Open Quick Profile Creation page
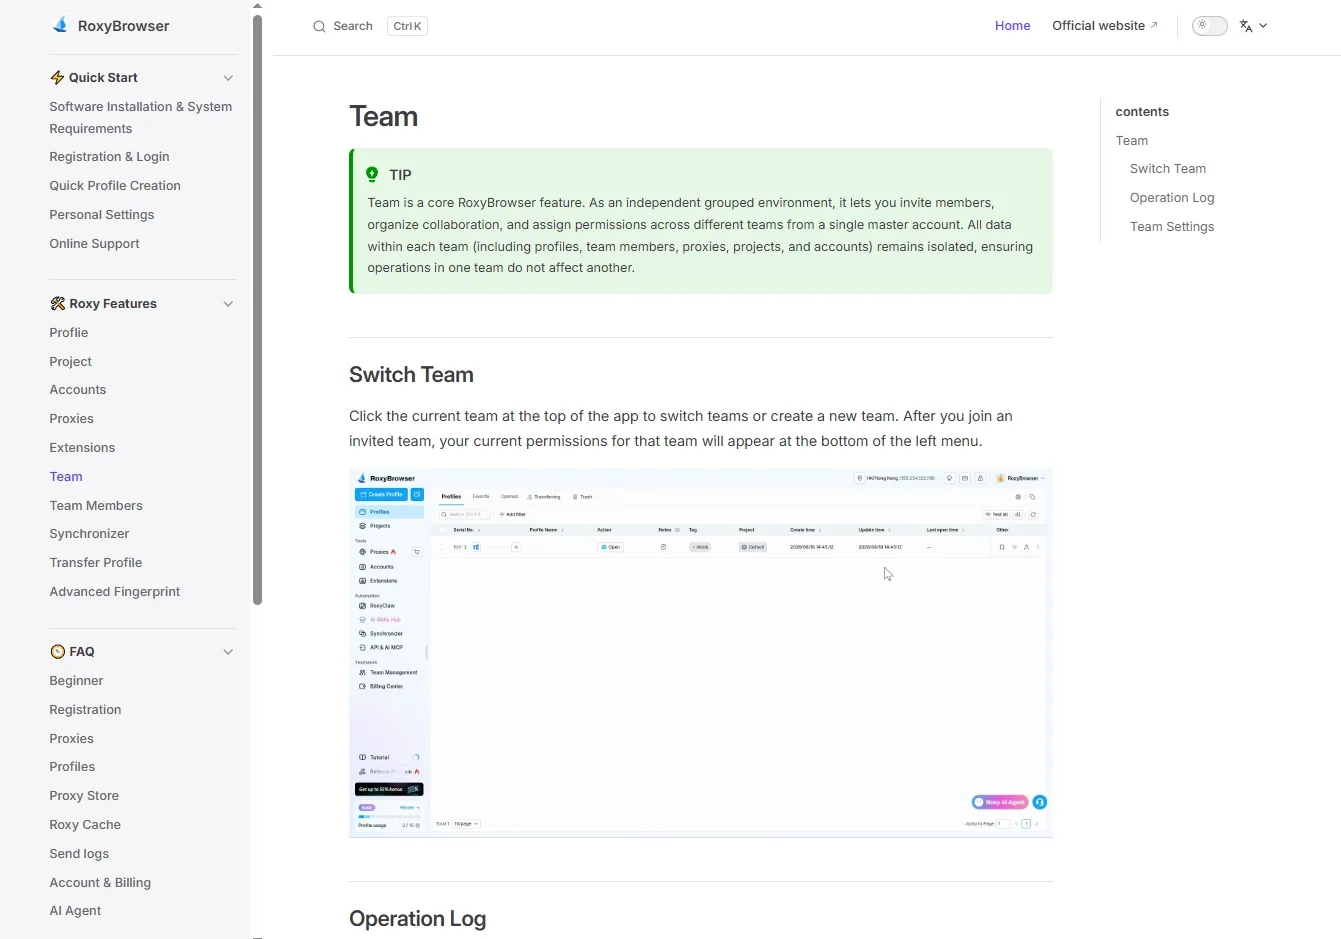Screen dimensions: 1341x939 [115, 186]
